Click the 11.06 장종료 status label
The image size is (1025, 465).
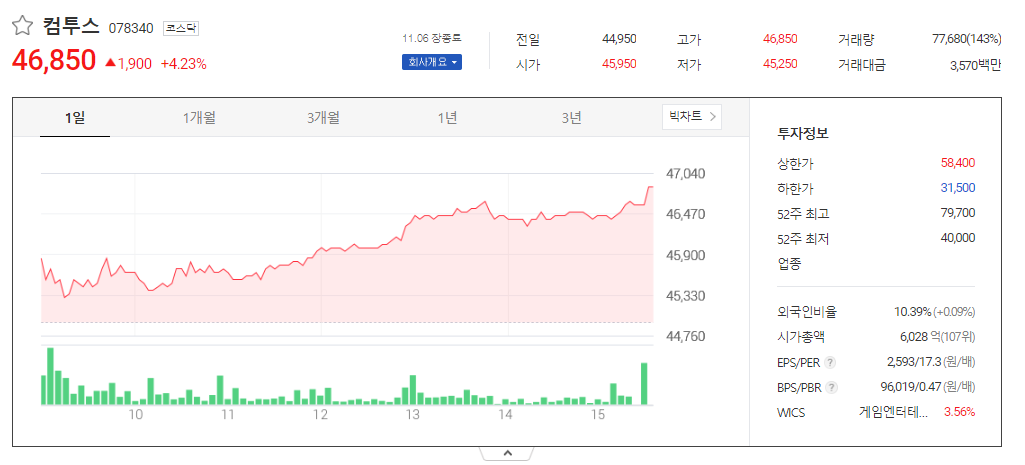click(x=432, y=39)
